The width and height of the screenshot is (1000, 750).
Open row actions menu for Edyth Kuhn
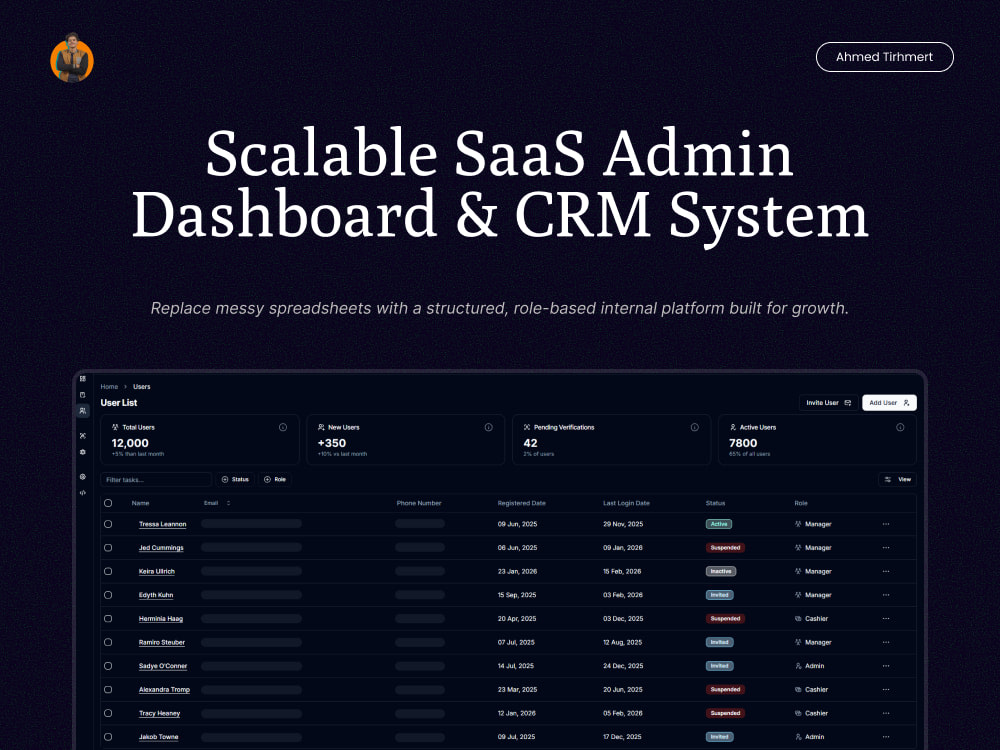point(886,595)
